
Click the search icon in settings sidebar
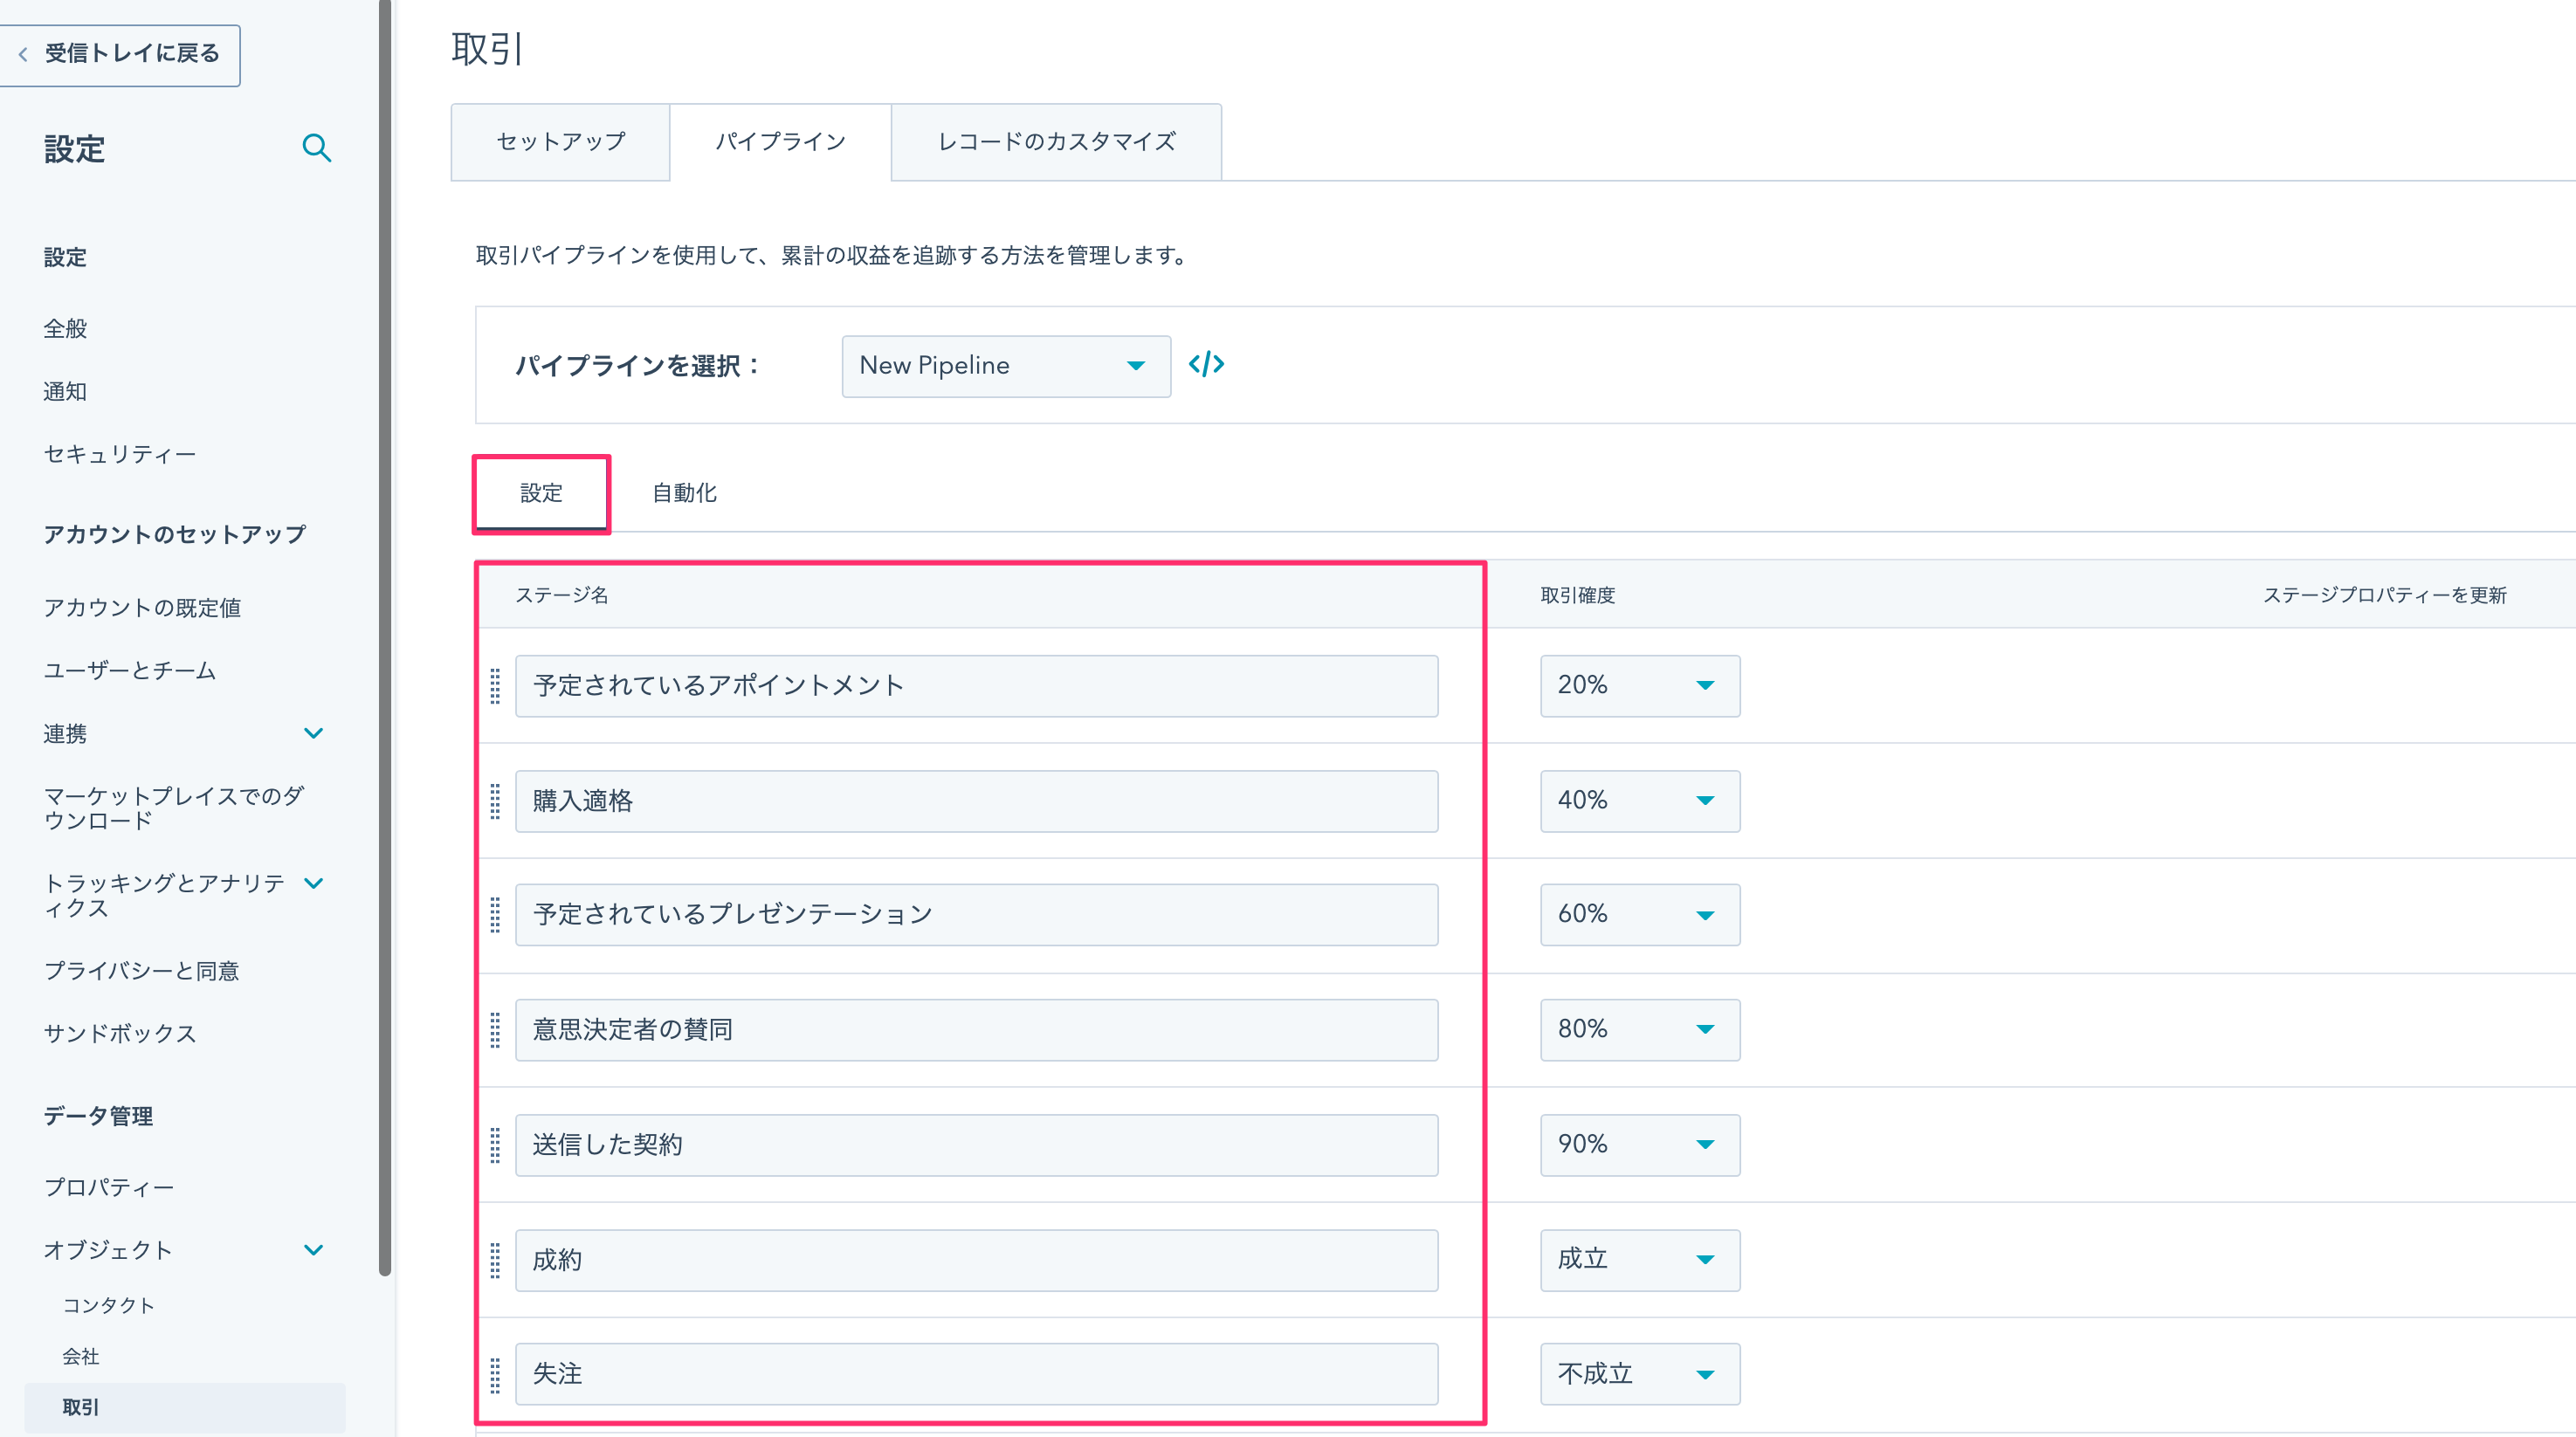[316, 148]
